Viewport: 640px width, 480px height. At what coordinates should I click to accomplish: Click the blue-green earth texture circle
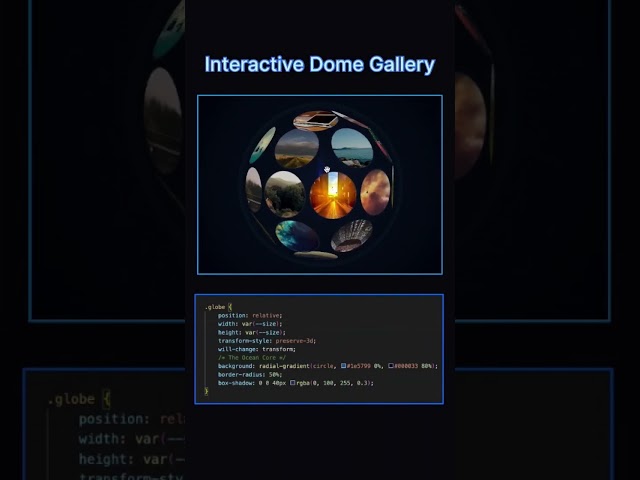(x=297, y=236)
